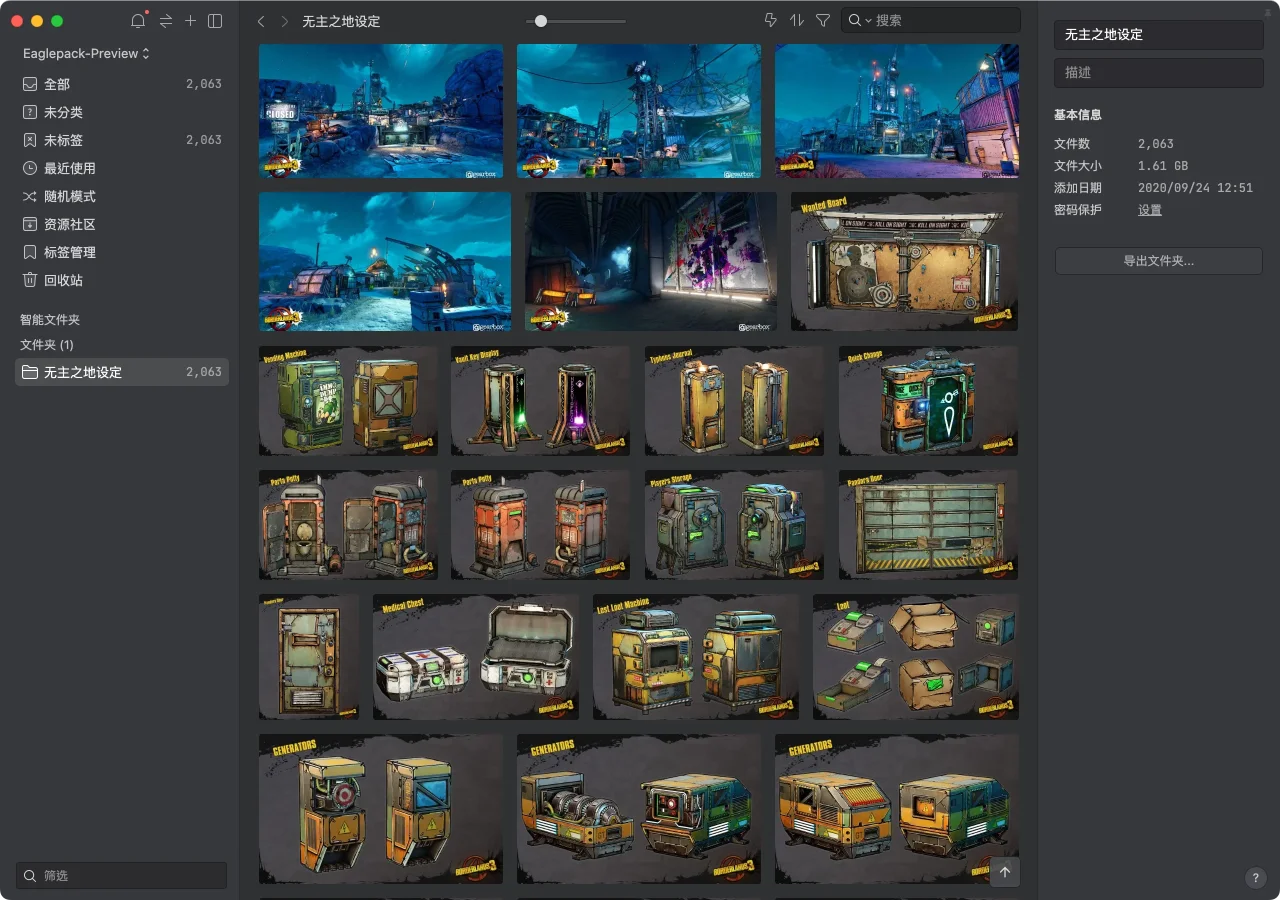The height and width of the screenshot is (900, 1280).
Task: Click the folder icon beside 无主之地设定
Action: [30, 372]
